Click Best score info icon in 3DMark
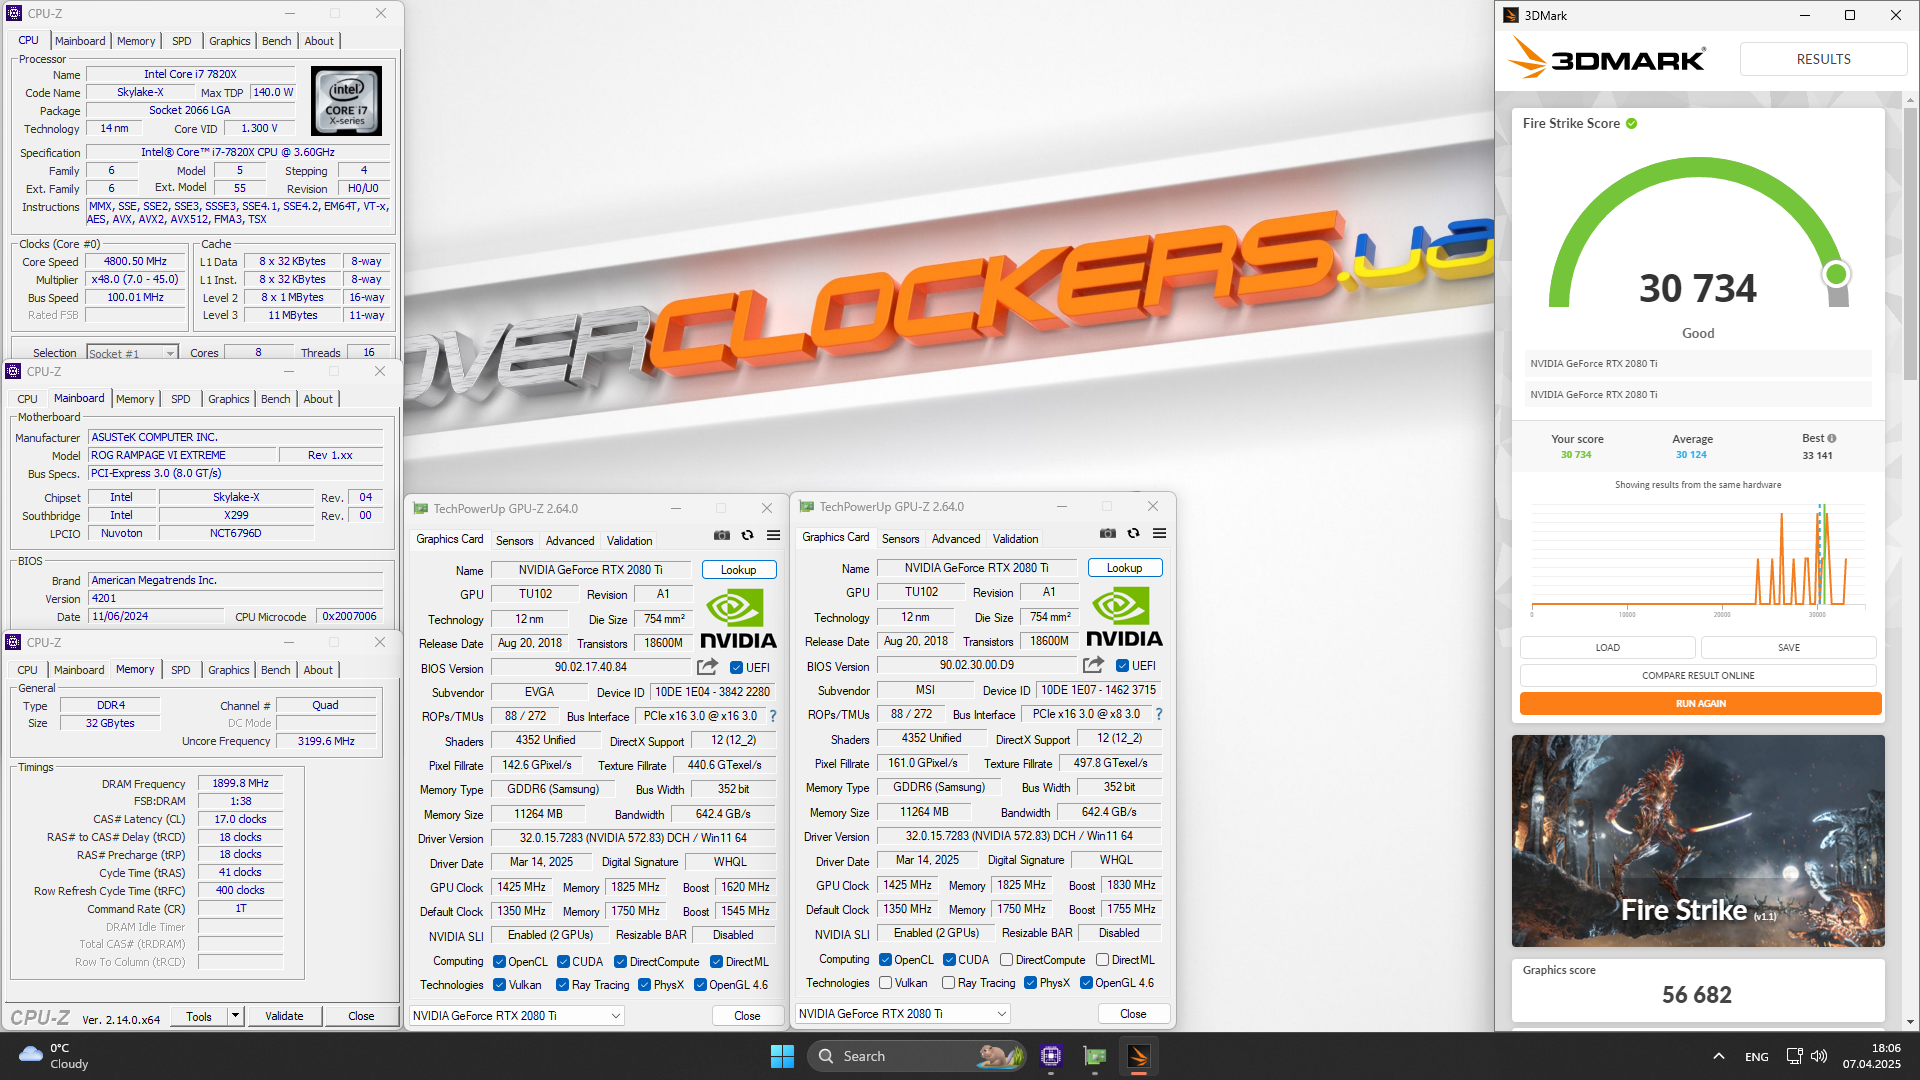Screen dimensions: 1920x1080 tap(1832, 438)
